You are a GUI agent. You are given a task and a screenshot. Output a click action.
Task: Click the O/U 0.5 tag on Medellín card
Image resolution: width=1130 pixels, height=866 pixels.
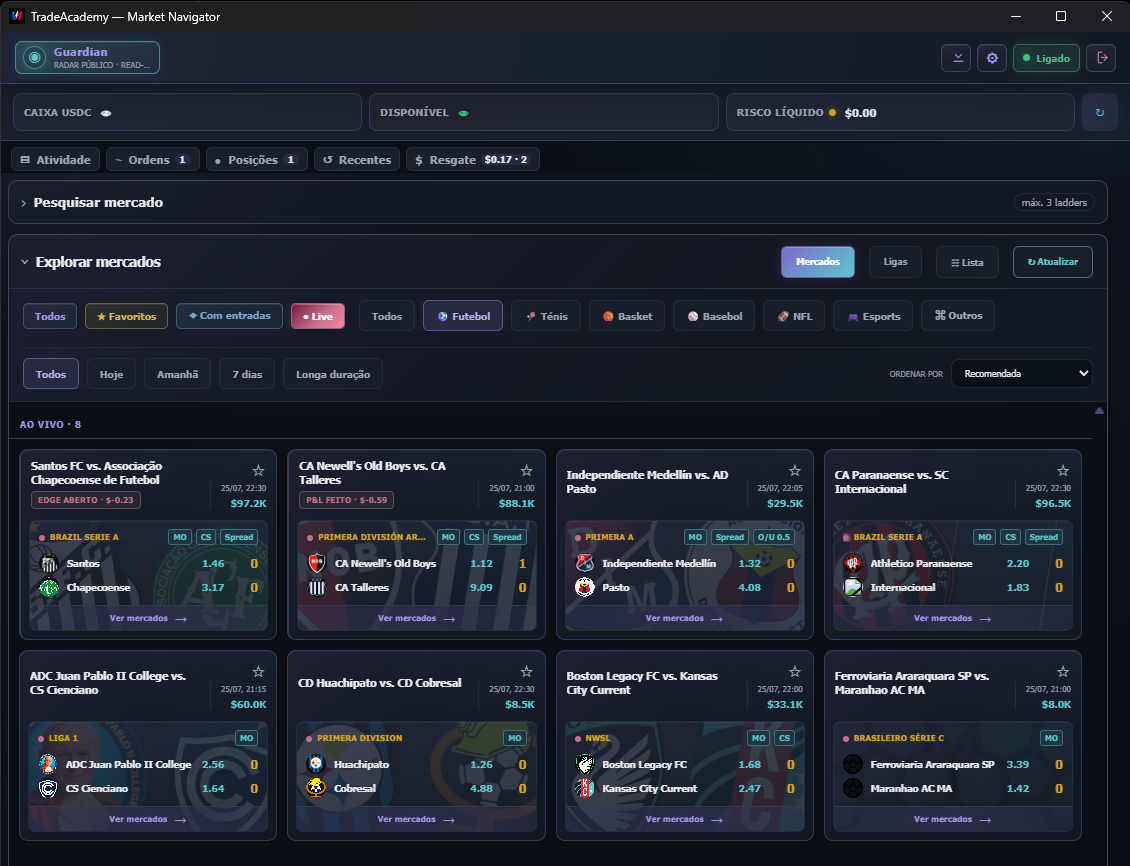(773, 537)
